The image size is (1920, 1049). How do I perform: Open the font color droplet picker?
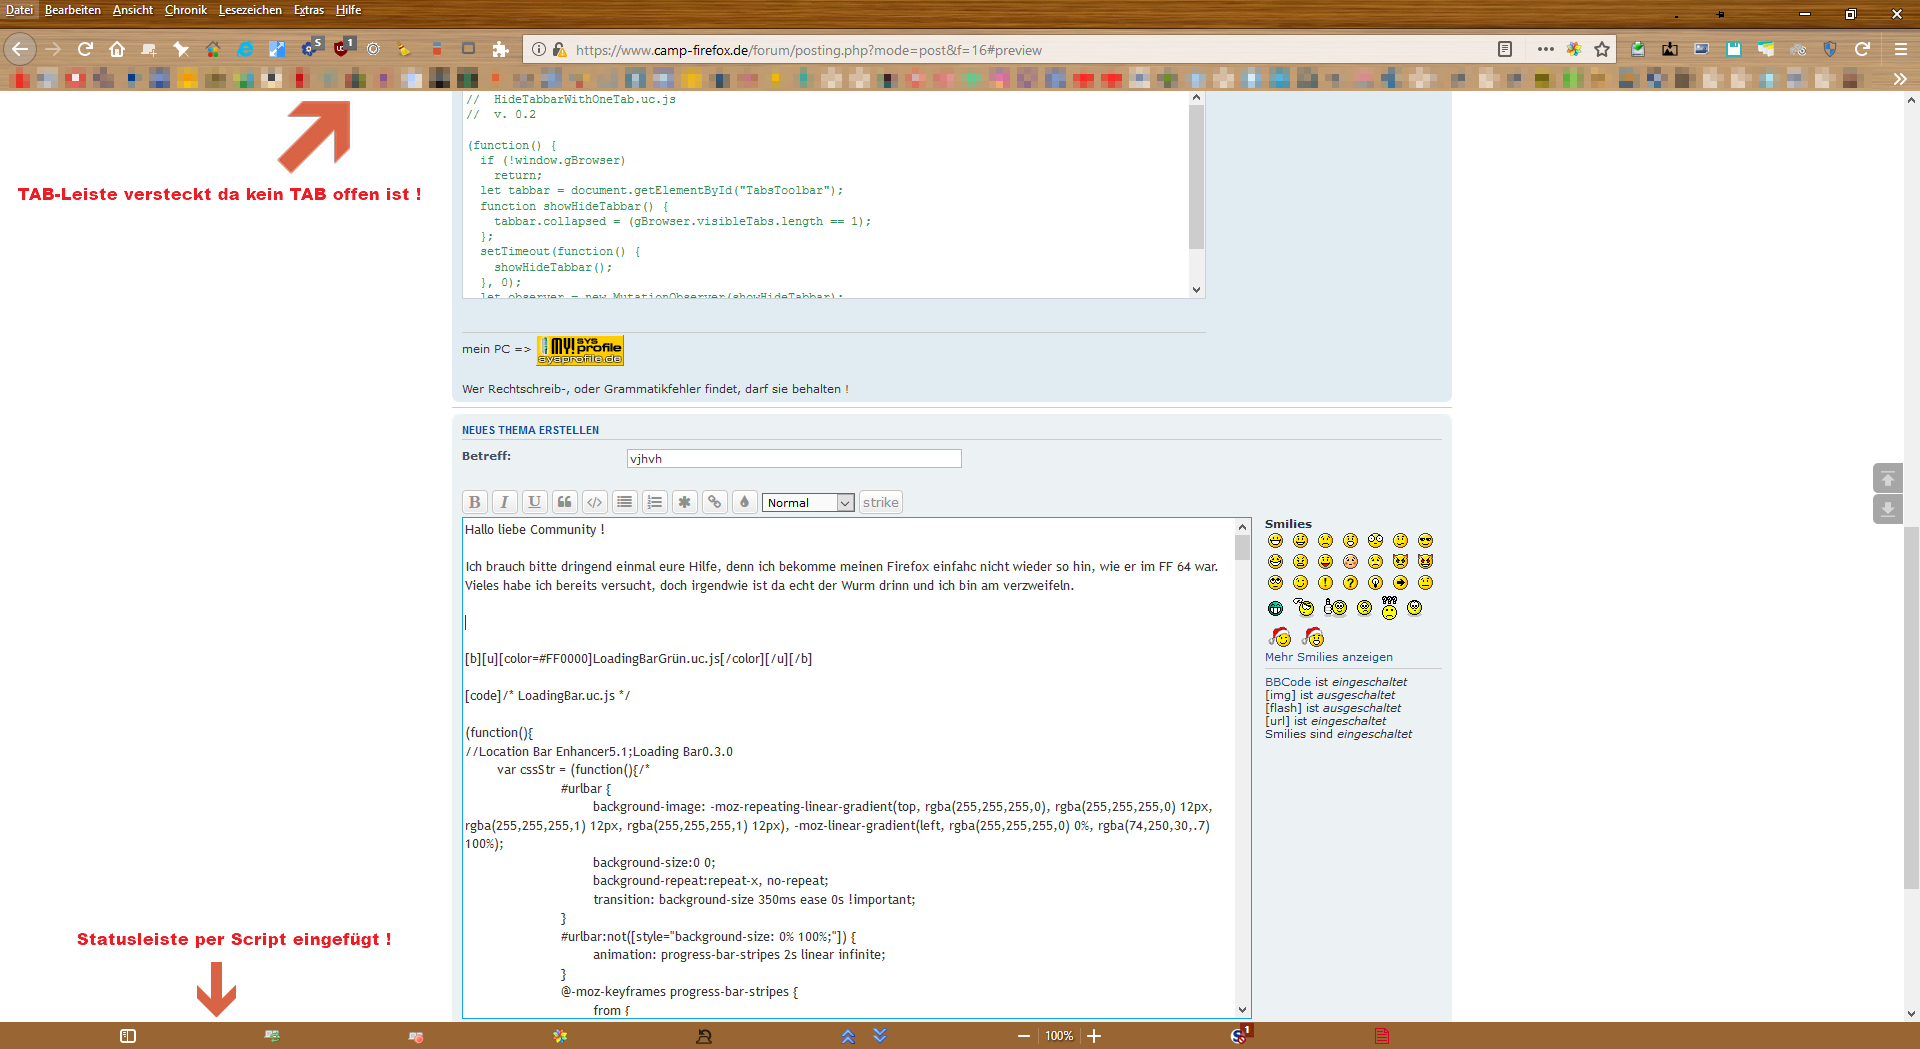[x=744, y=502]
